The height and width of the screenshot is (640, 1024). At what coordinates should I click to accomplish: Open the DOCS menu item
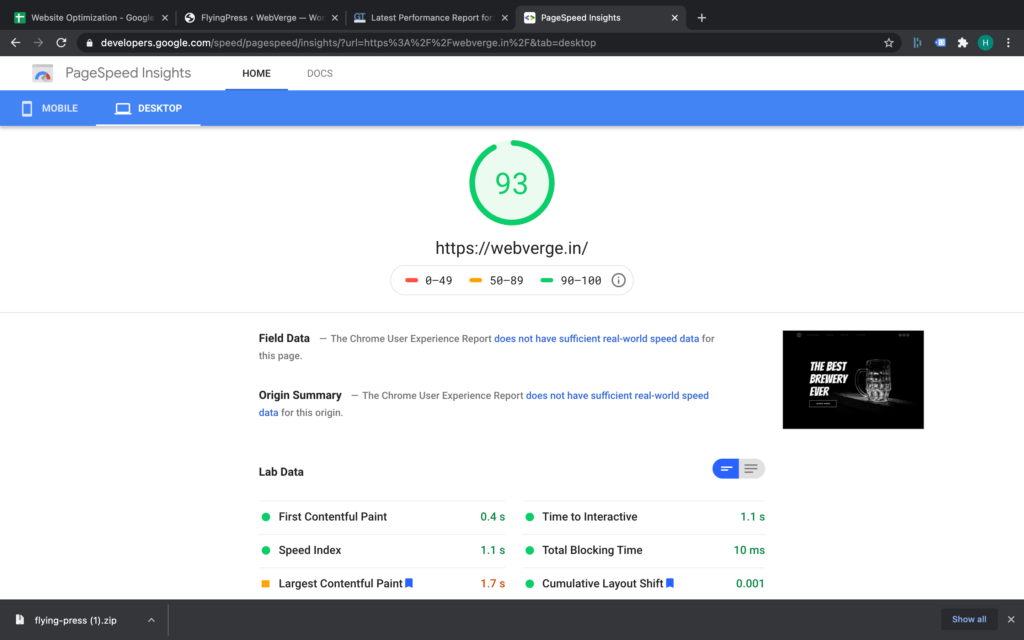click(x=319, y=73)
